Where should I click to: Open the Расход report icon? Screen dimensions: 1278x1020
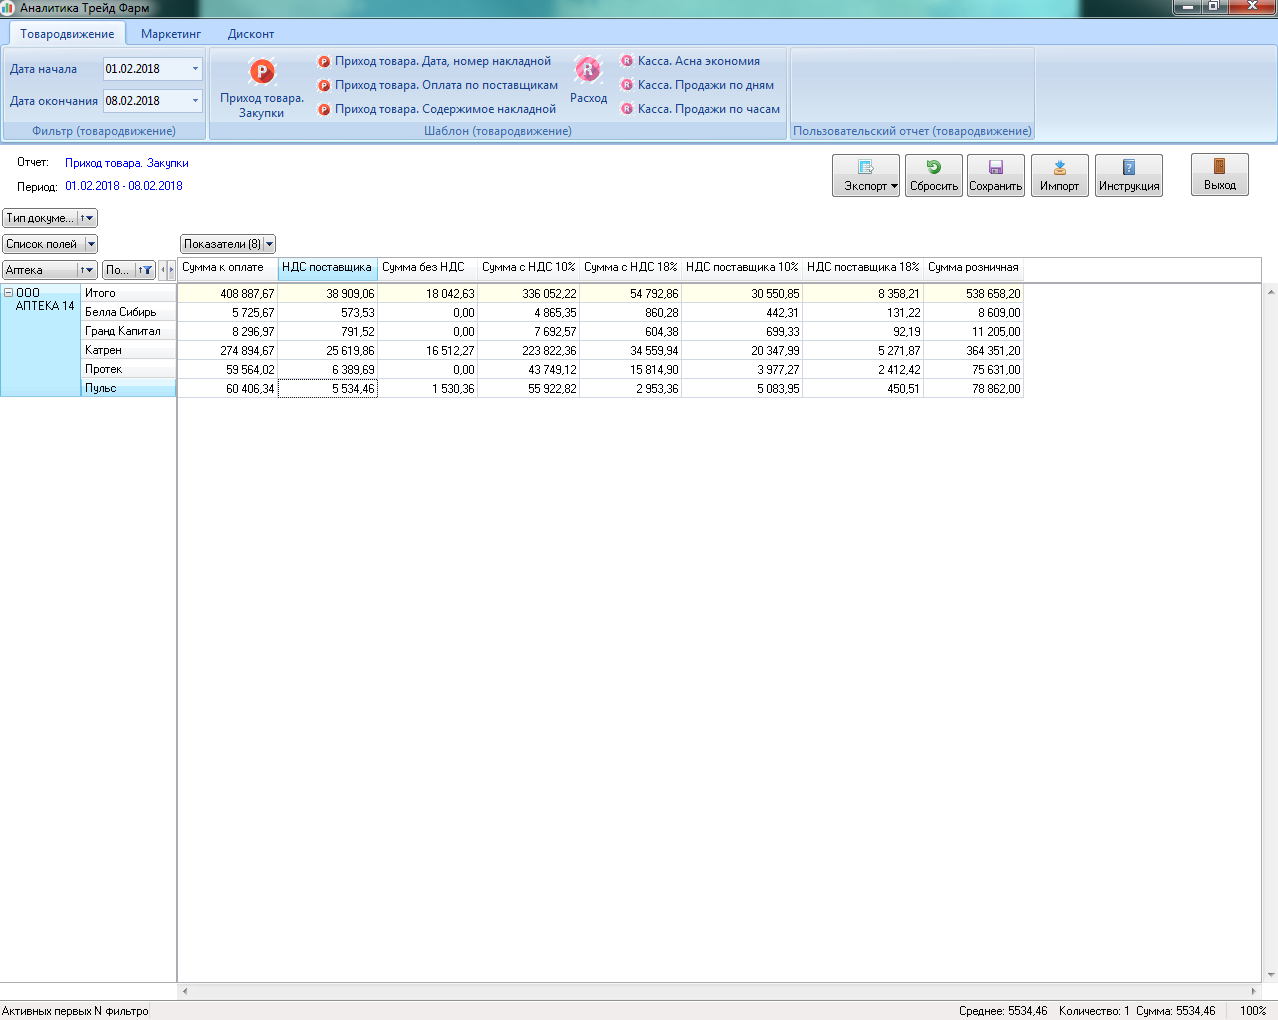(x=588, y=71)
